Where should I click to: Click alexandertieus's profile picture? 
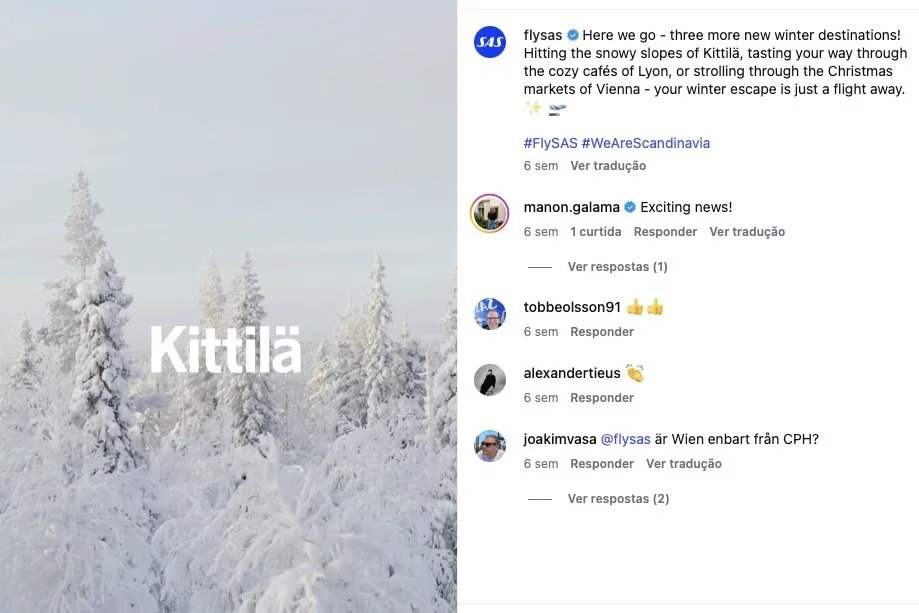pos(489,380)
